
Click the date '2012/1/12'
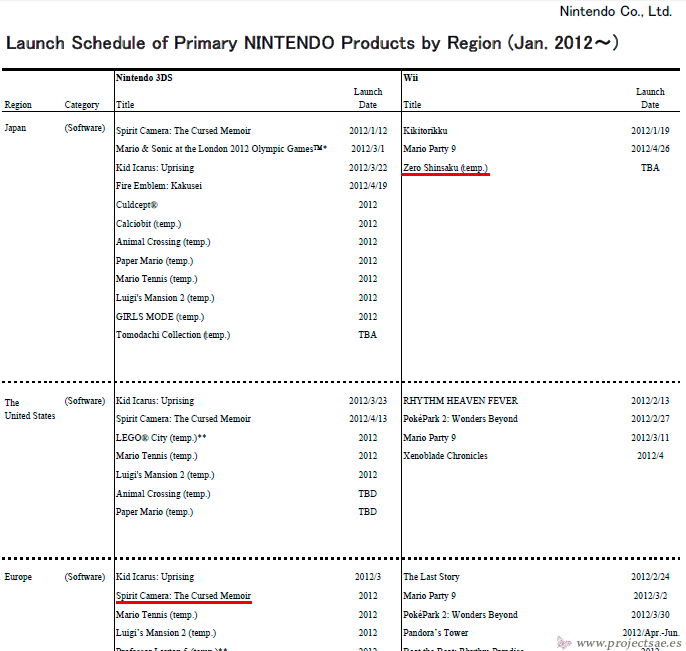pos(368,131)
